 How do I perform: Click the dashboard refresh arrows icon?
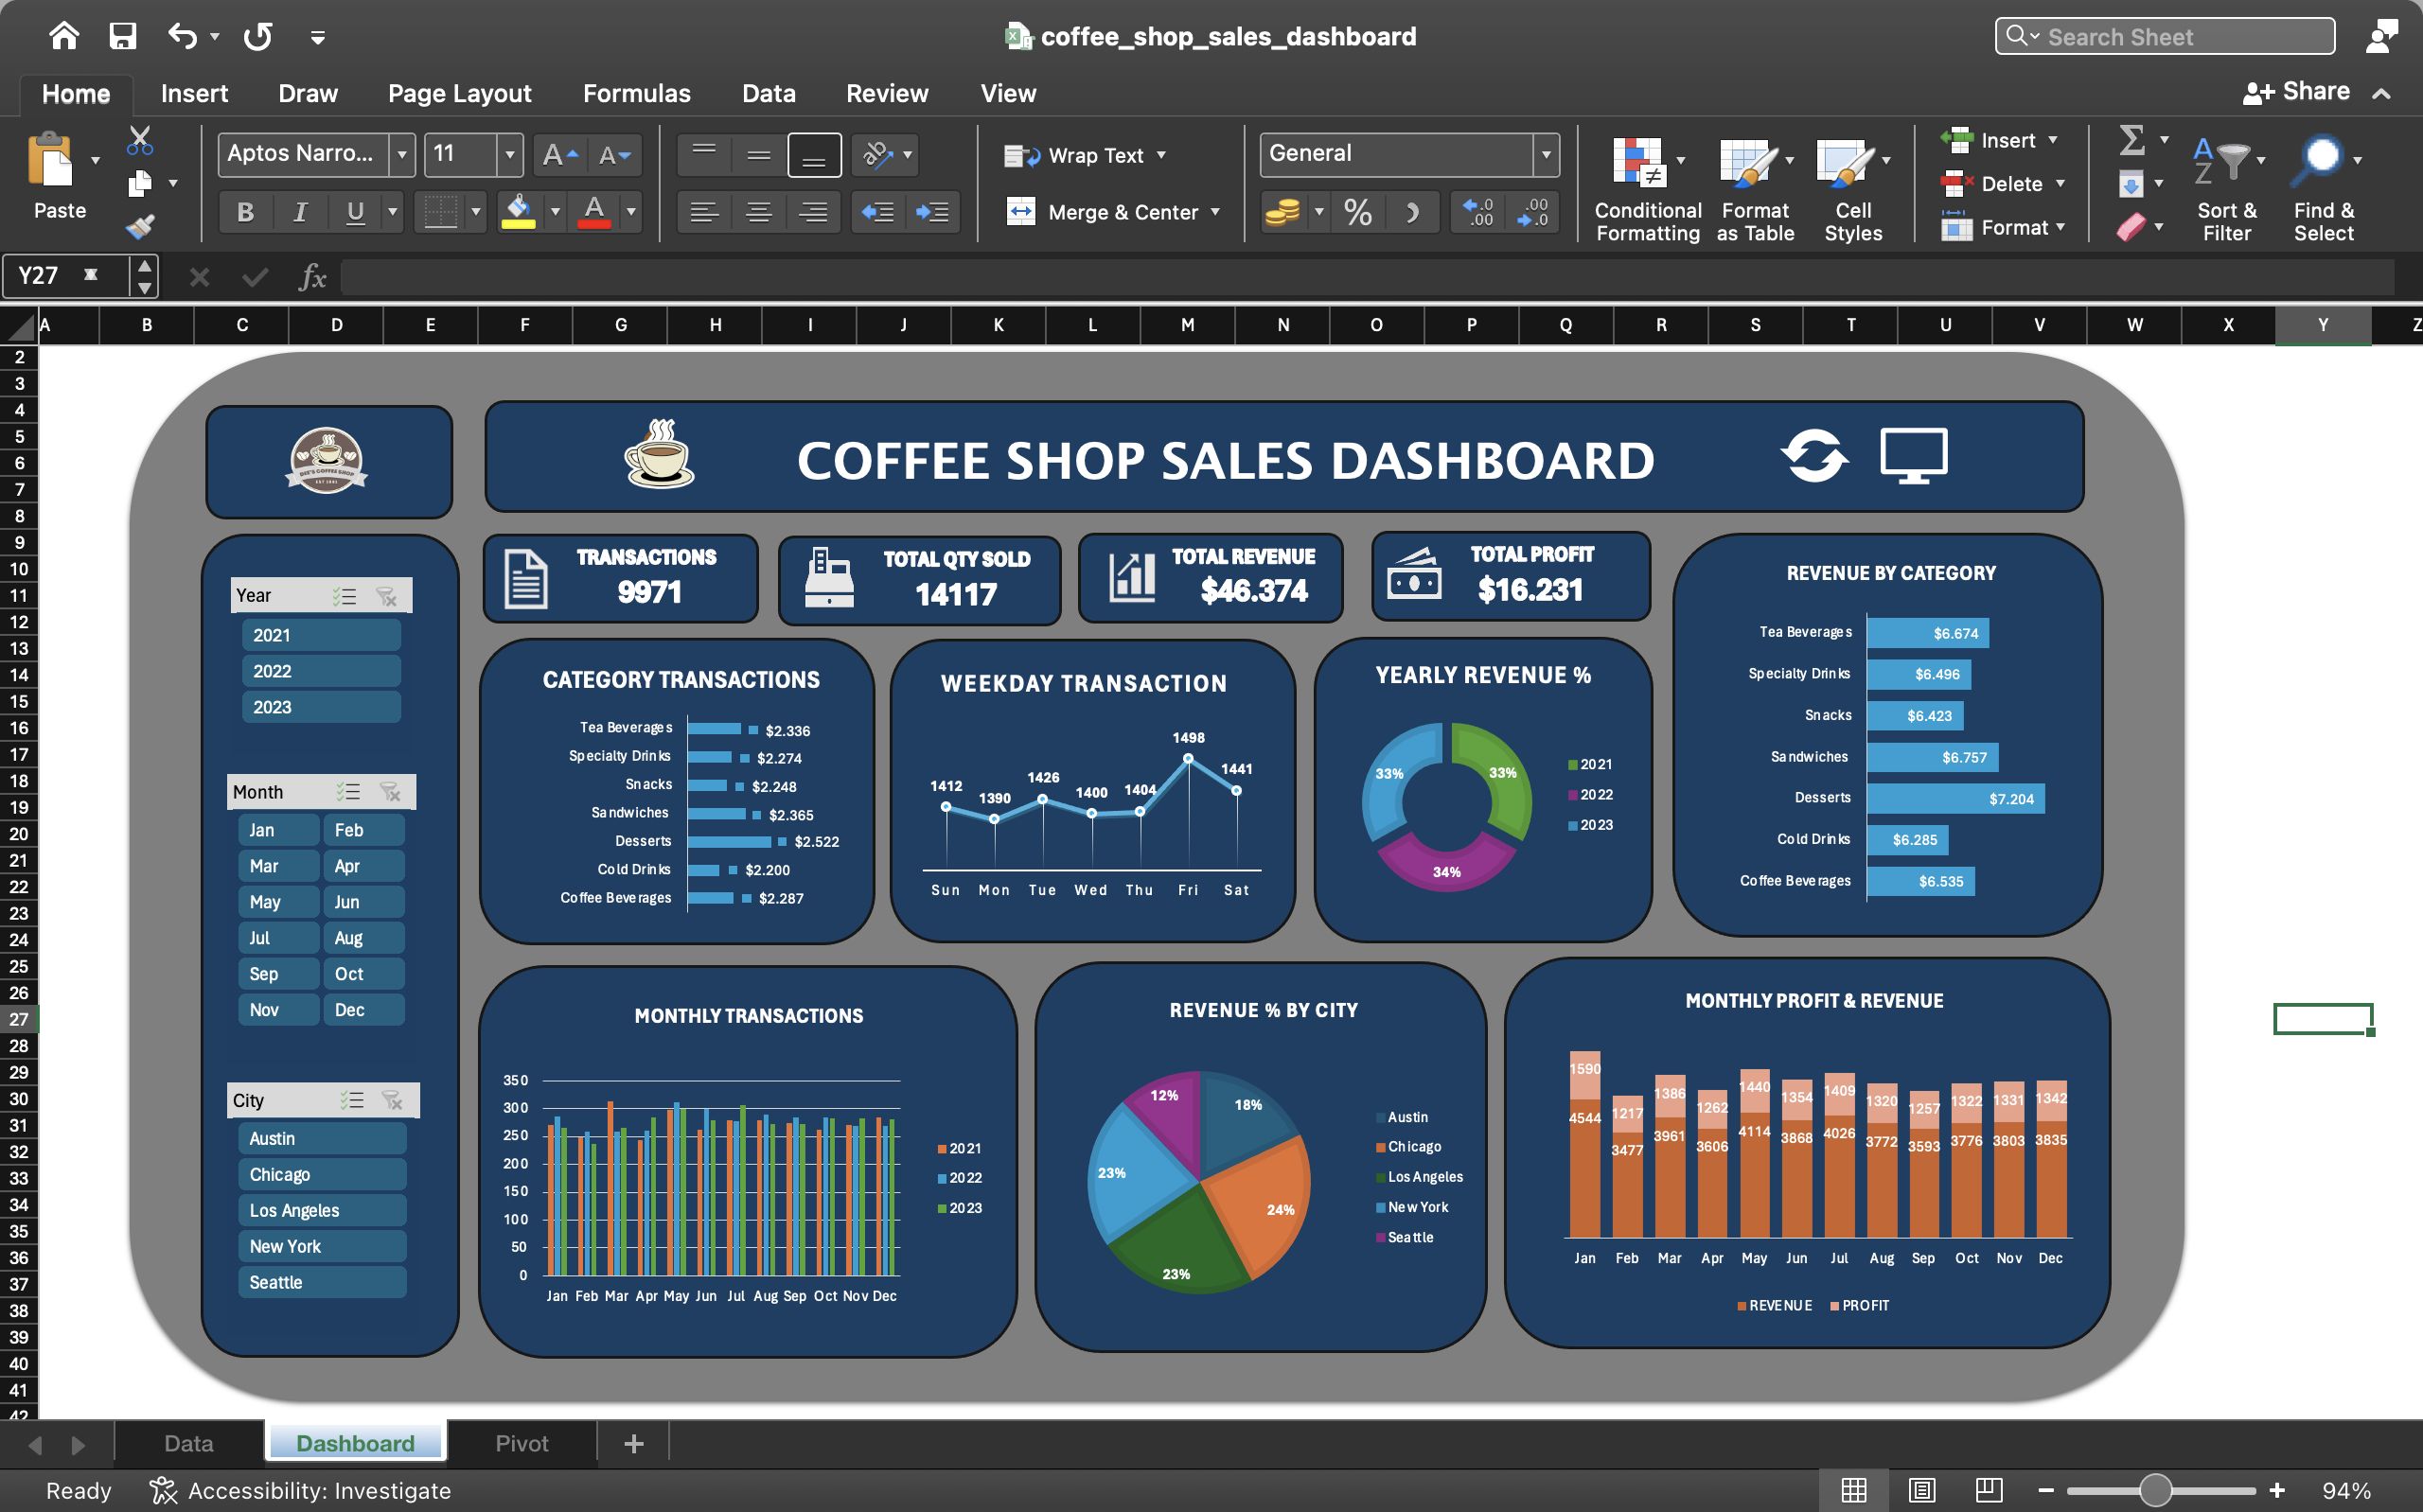tap(1813, 456)
